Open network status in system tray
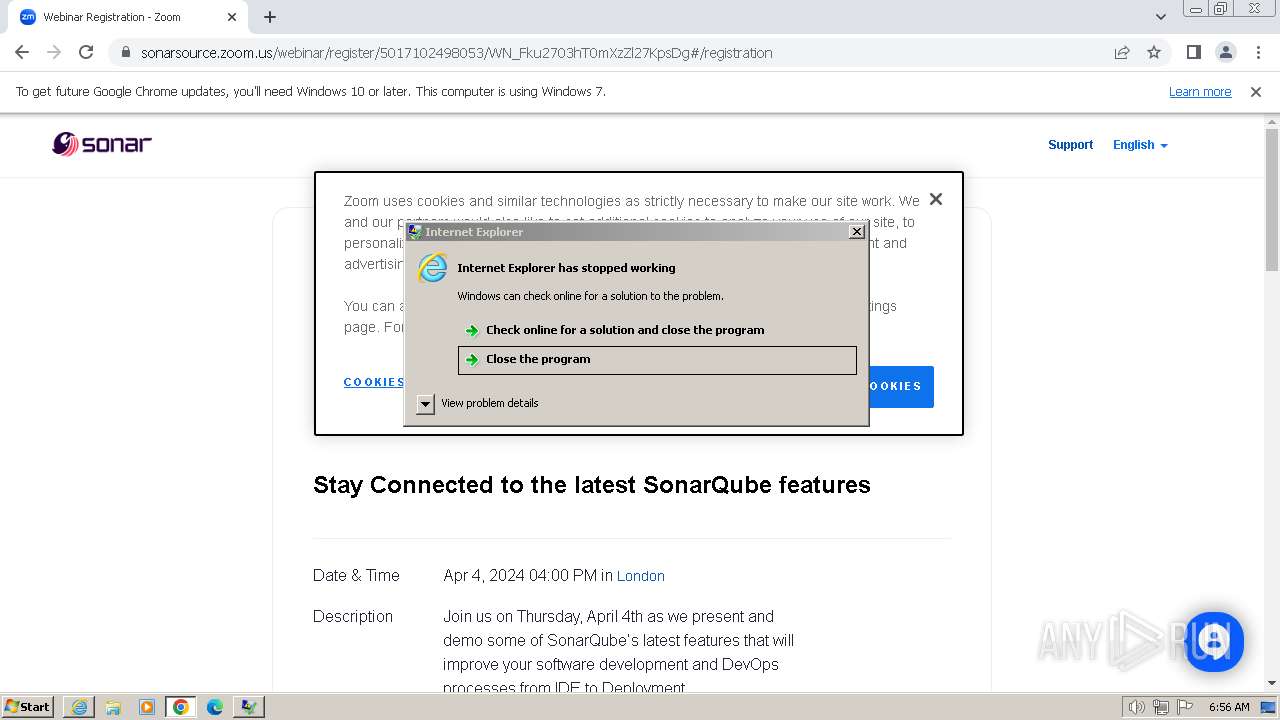The height and width of the screenshot is (720, 1280). pos(1161,707)
